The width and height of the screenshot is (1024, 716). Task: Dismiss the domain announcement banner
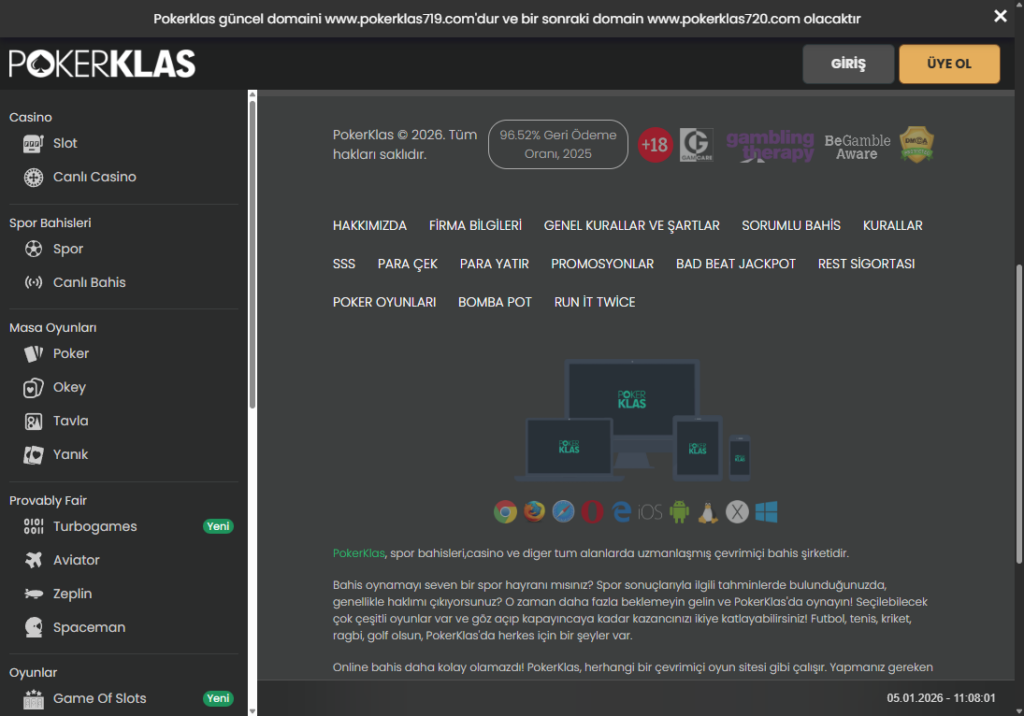click(1000, 16)
